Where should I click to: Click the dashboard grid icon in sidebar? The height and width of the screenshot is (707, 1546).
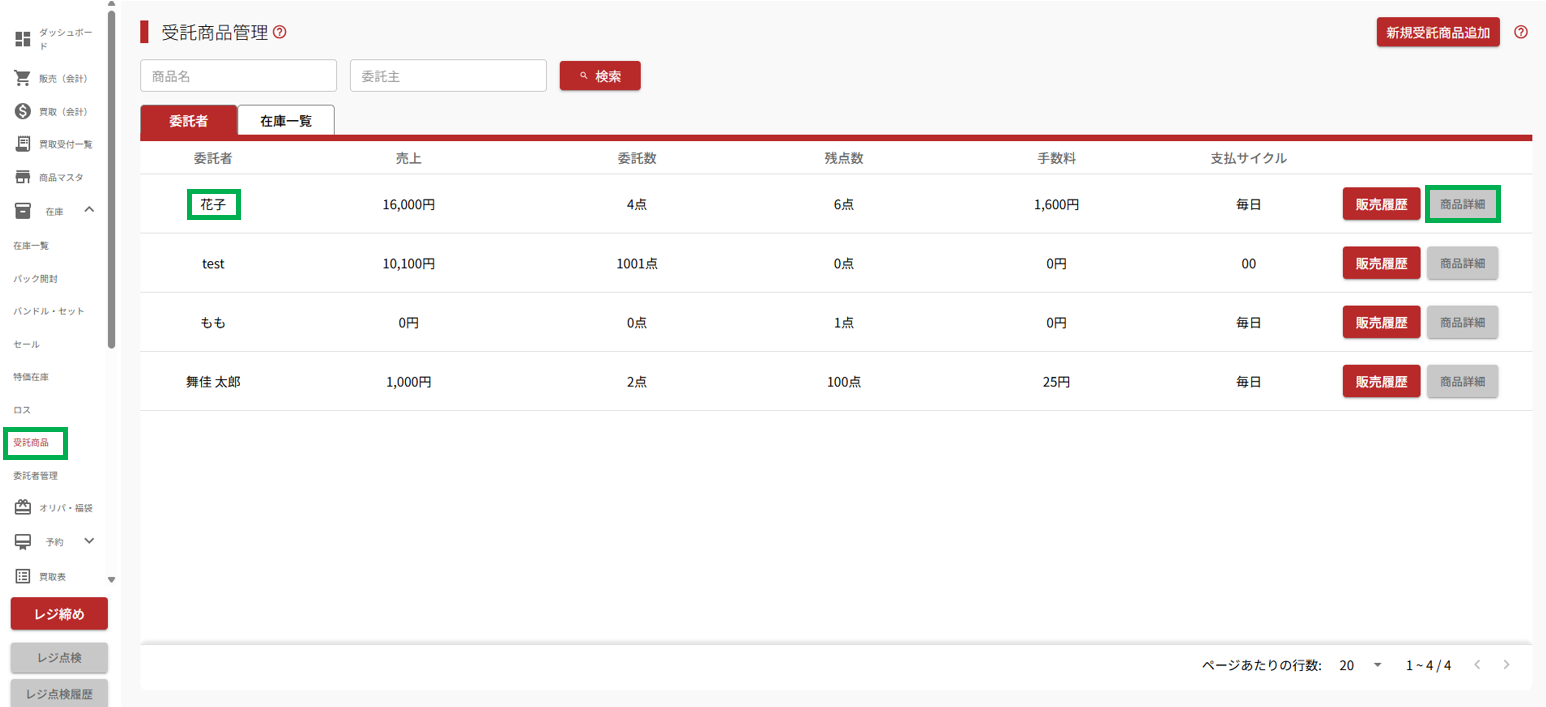pos(22,40)
